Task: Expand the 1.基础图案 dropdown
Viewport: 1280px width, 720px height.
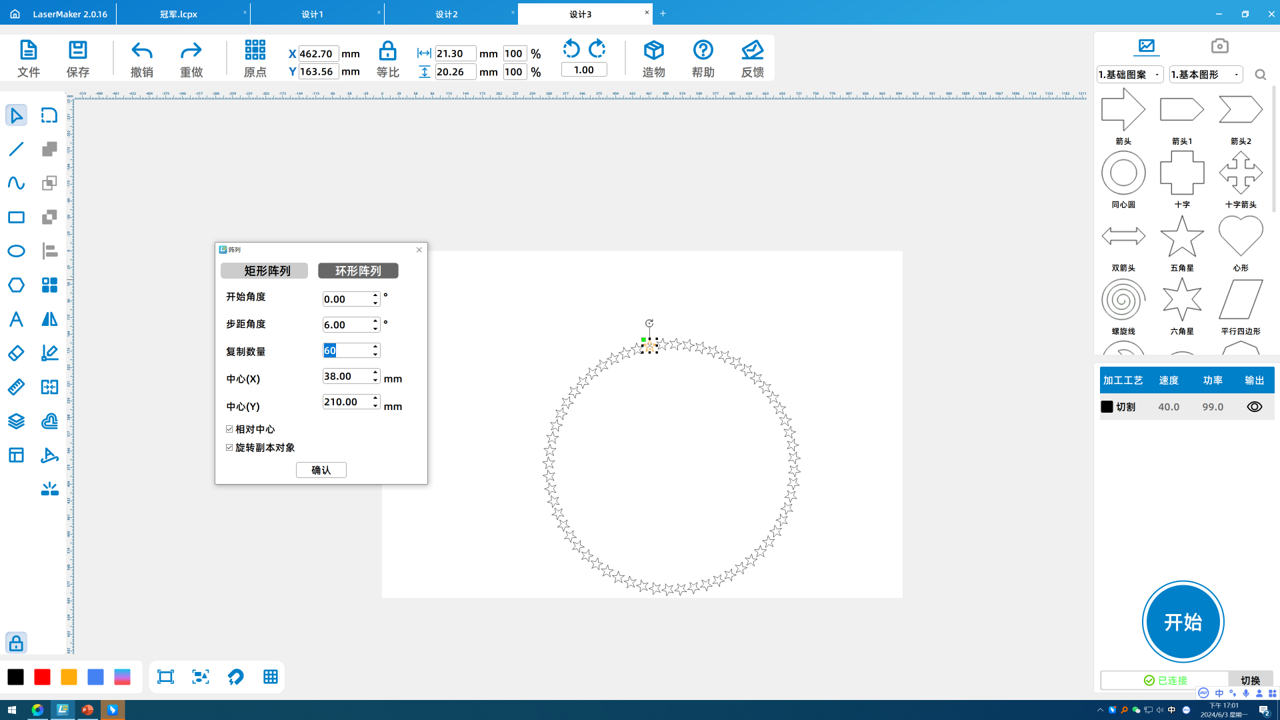Action: click(1130, 75)
